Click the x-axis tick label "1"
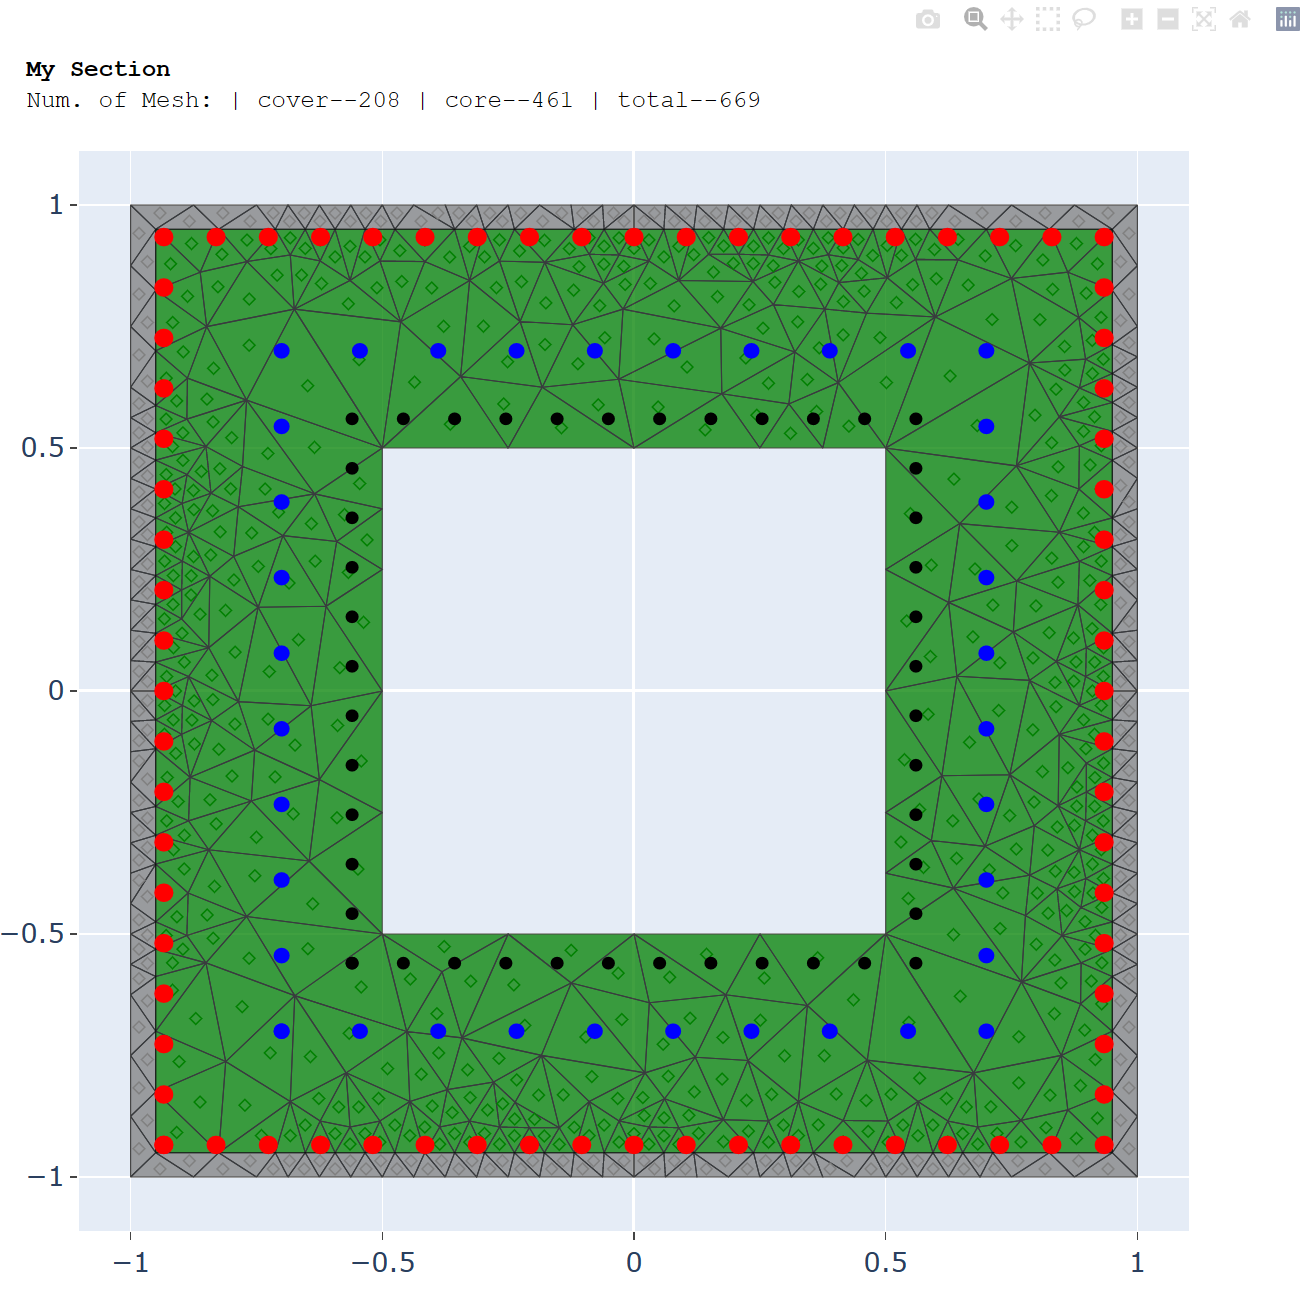1311x1315 pixels. (1137, 1262)
